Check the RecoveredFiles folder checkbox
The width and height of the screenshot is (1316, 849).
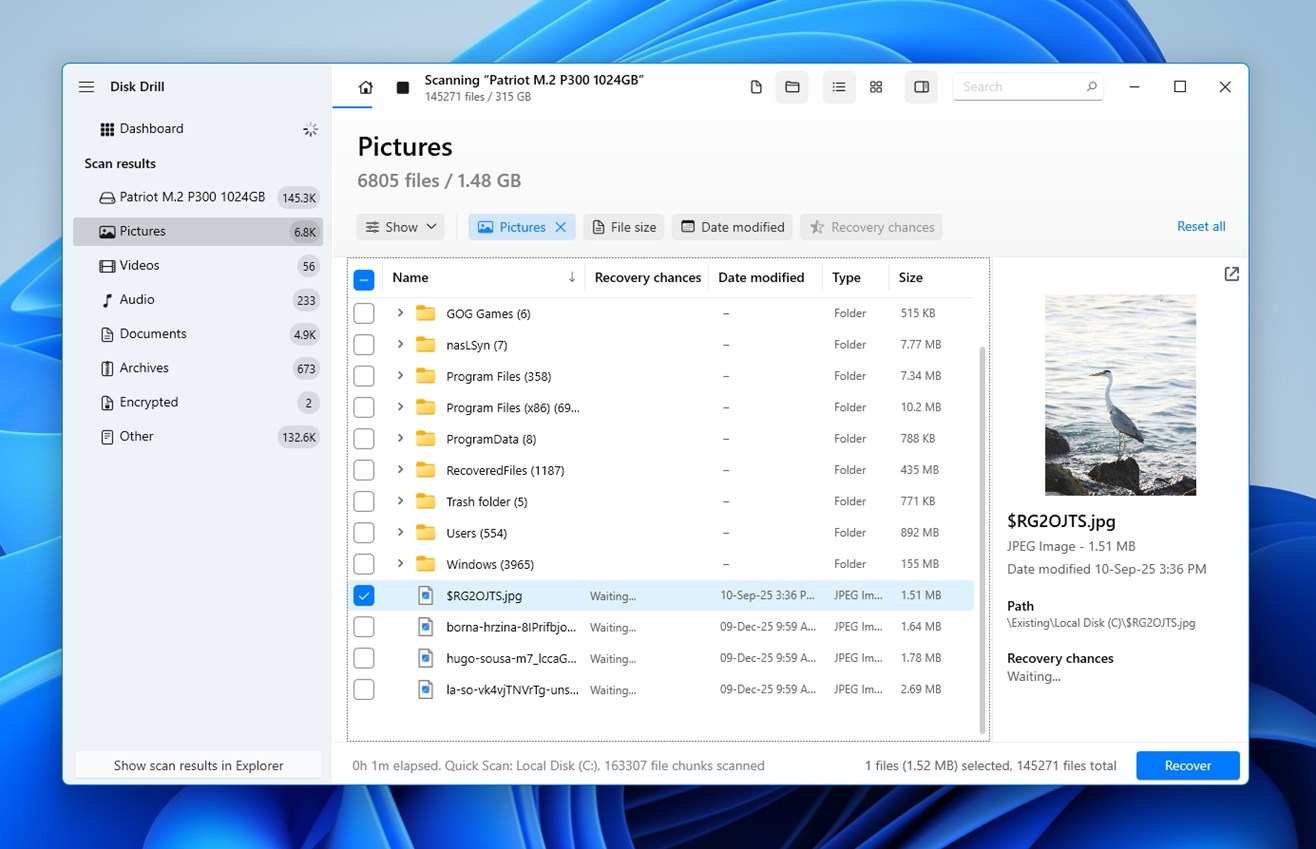click(x=364, y=470)
